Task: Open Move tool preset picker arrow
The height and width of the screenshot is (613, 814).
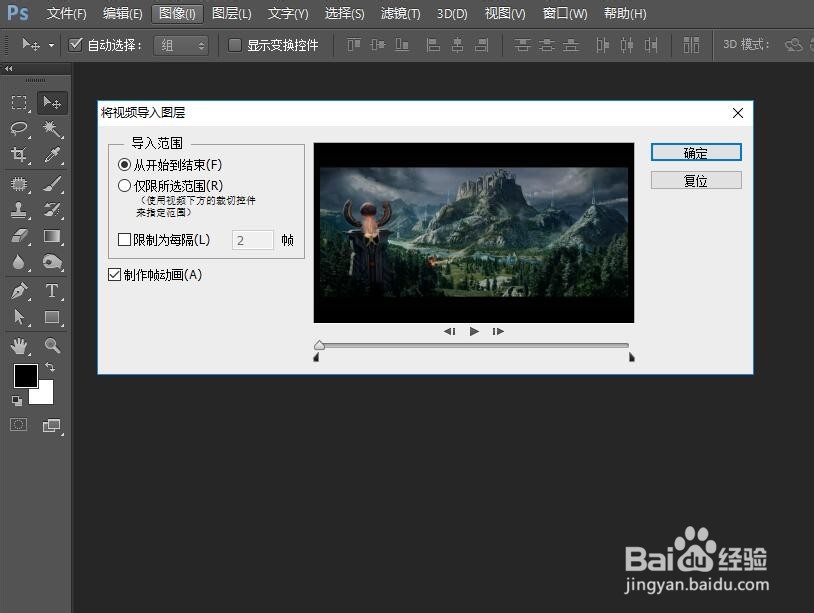Action: (51, 45)
